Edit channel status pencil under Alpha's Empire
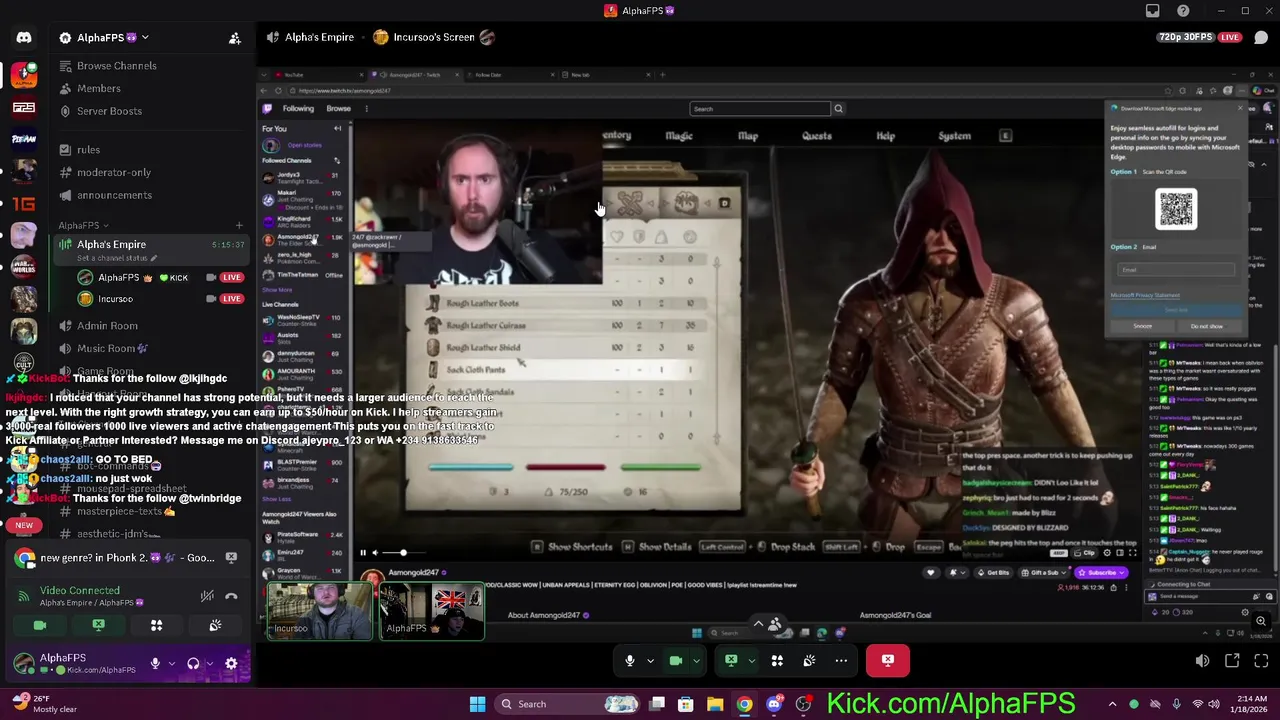Image resolution: width=1280 pixels, height=720 pixels. [154, 258]
